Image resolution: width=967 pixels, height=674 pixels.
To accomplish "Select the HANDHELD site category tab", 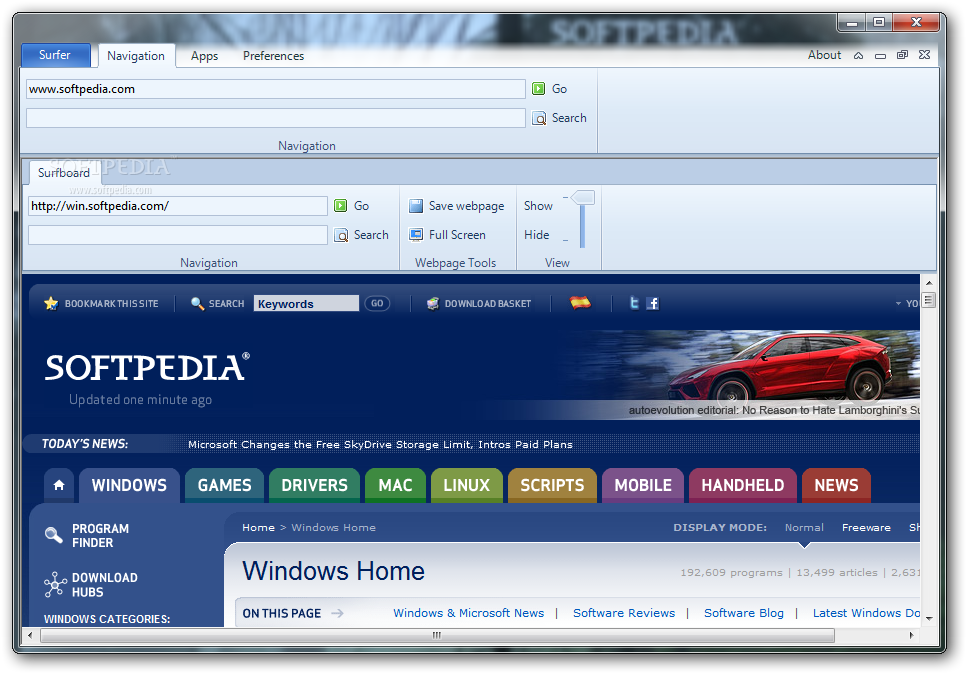I will point(743,485).
